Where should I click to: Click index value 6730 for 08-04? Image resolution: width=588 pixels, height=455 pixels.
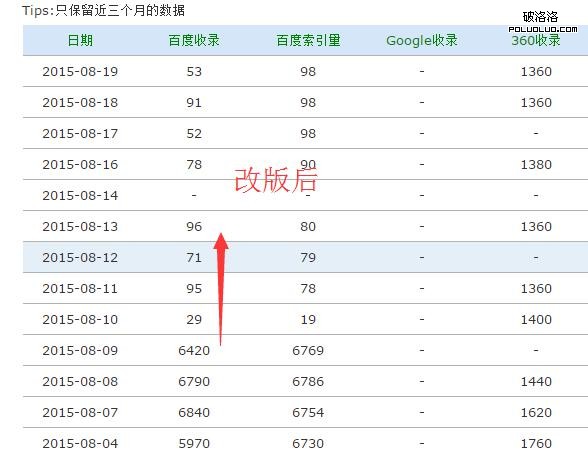click(308, 443)
